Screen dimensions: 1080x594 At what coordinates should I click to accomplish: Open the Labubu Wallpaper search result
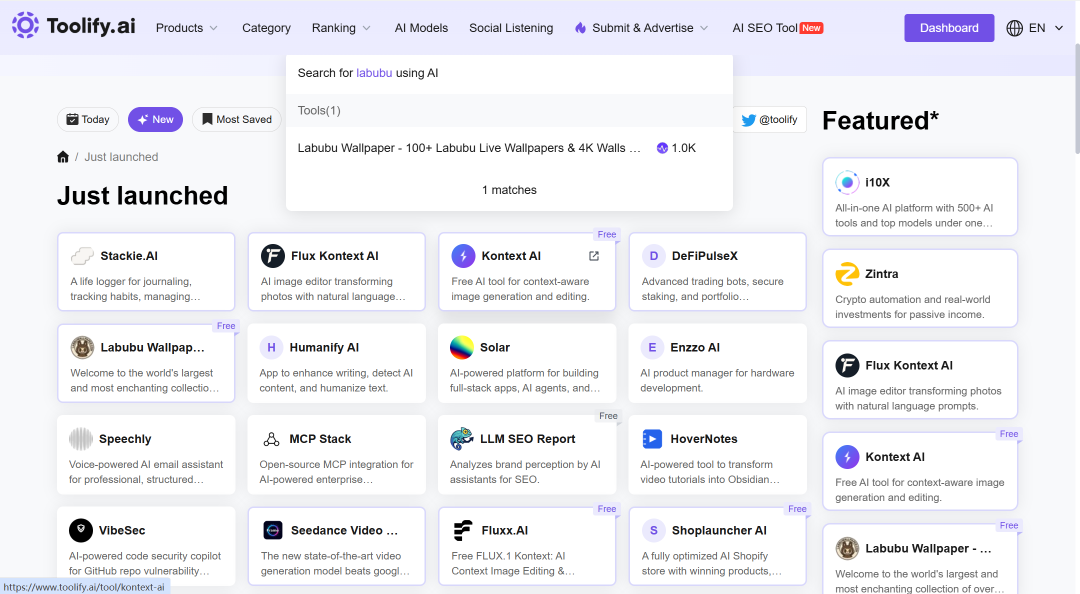(x=509, y=148)
